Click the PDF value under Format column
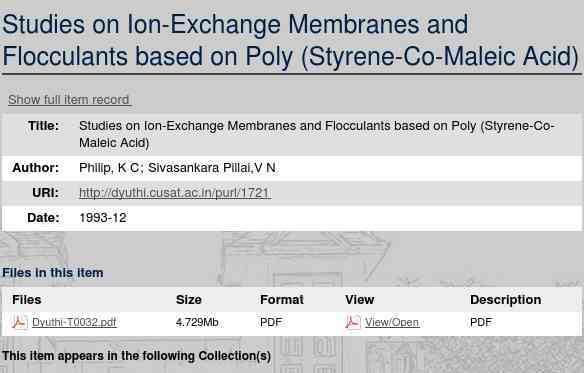The width and height of the screenshot is (584, 373). pyautogui.click(x=271, y=322)
